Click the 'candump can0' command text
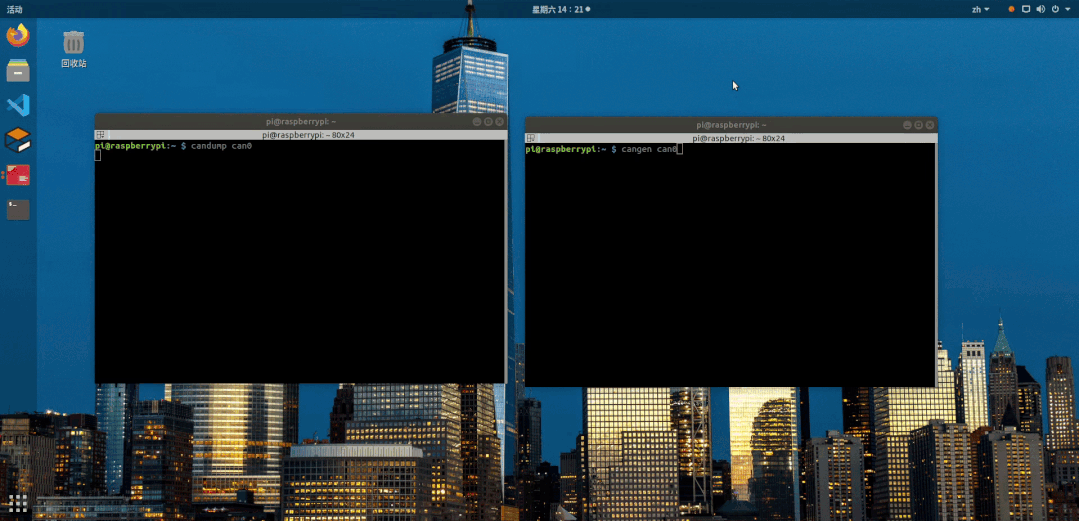The height and width of the screenshot is (521, 1079). [x=222, y=146]
